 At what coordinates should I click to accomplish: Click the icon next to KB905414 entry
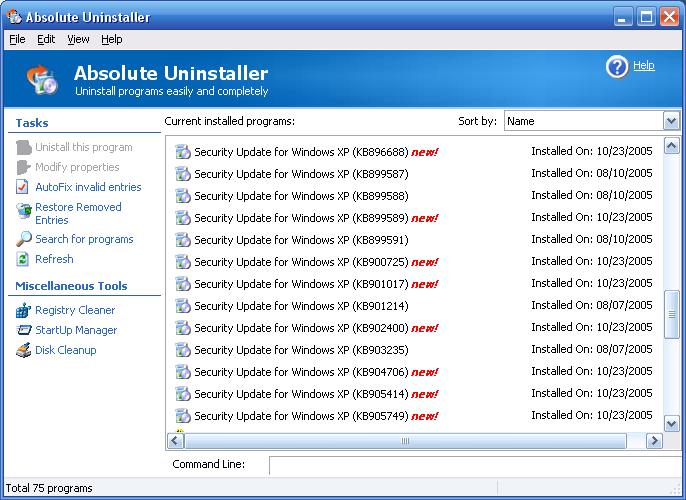click(x=183, y=394)
